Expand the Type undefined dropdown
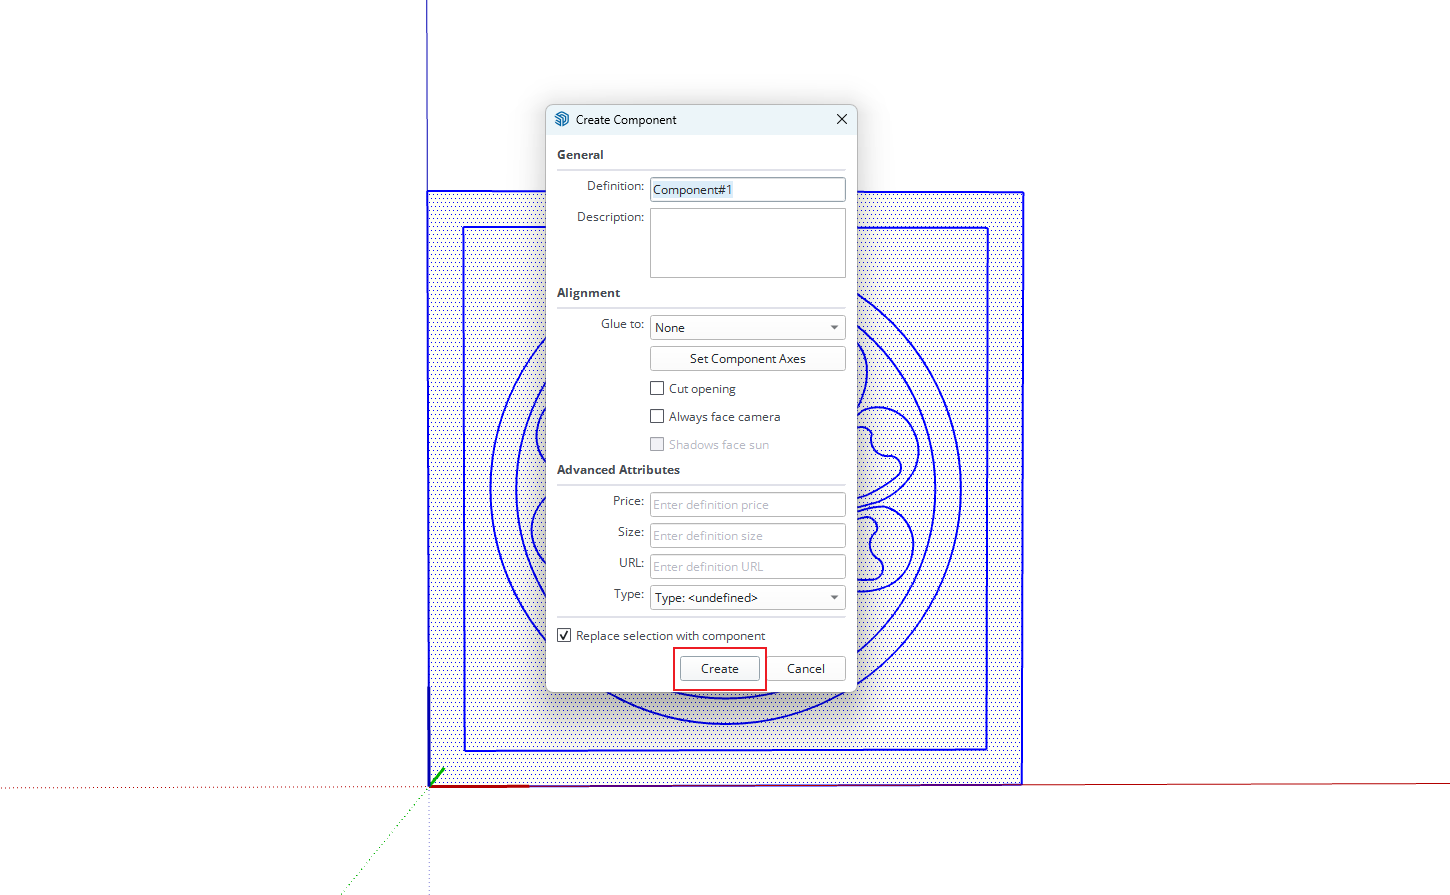Screen dimensions: 1450x895 pyautogui.click(x=747, y=598)
